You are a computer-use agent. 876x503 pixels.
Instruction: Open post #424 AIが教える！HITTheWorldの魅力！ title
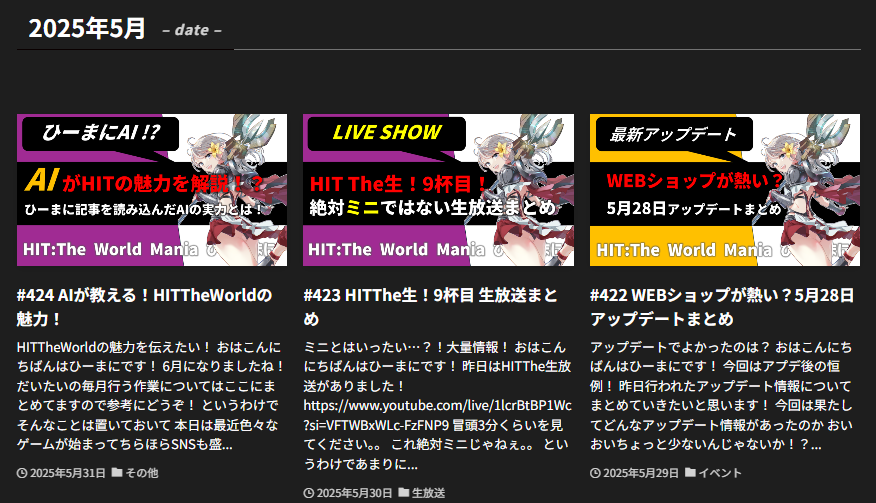(x=144, y=307)
